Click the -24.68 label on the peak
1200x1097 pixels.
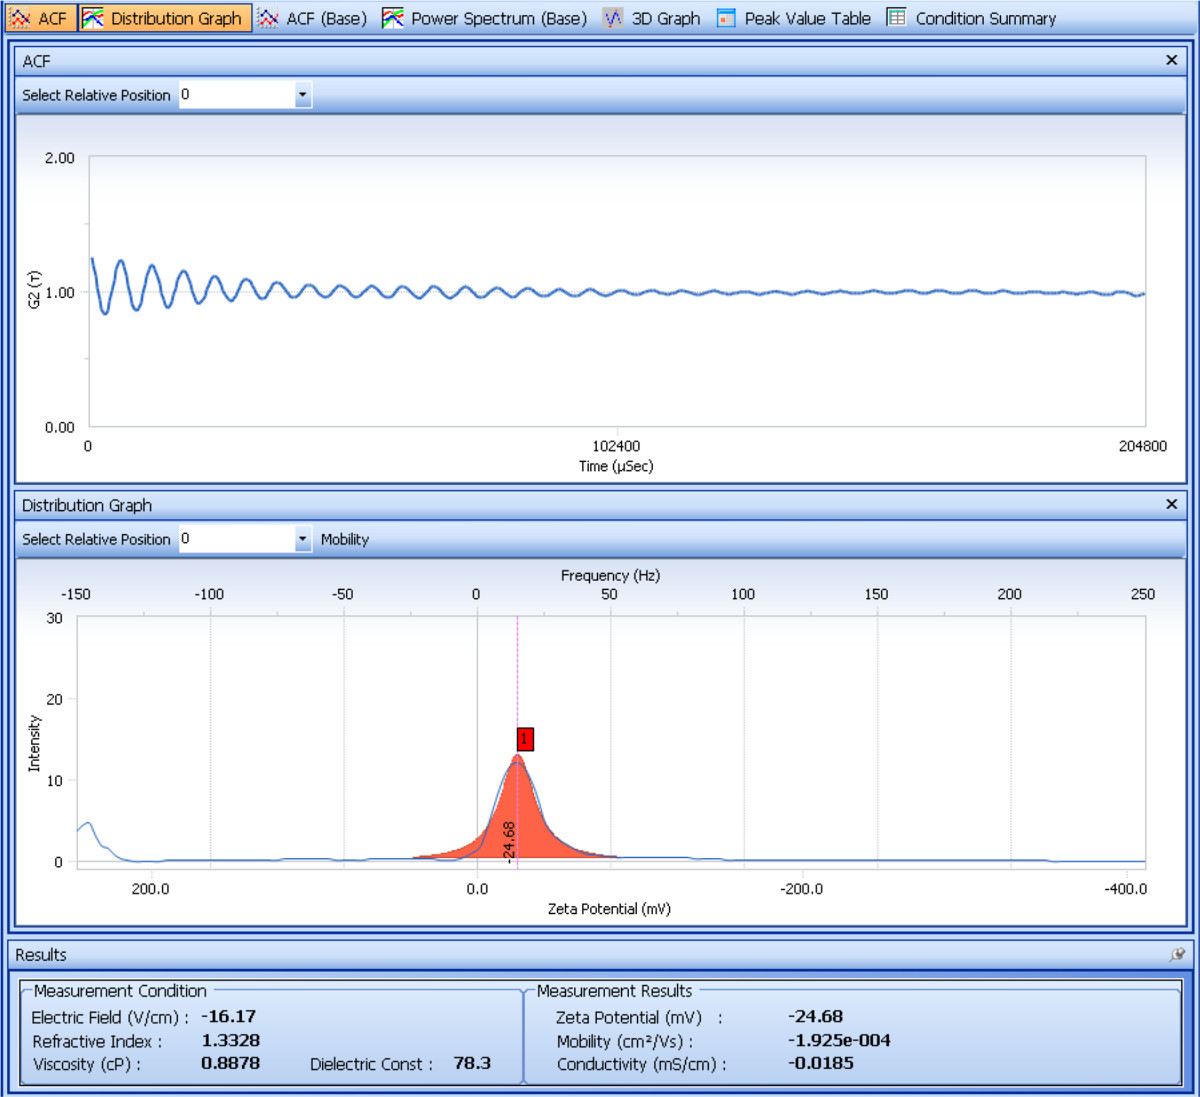point(509,842)
